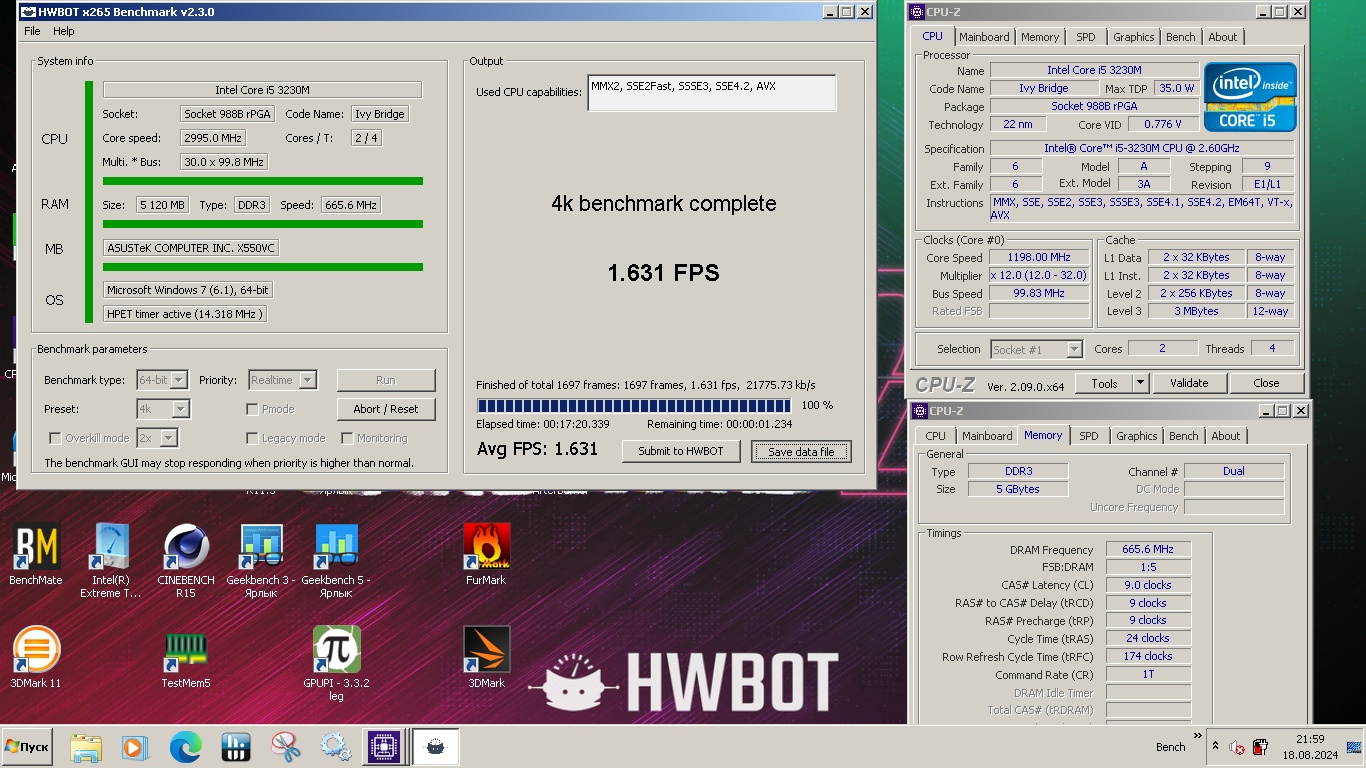This screenshot has width=1366, height=768.
Task: Open gears settings icon in taskbar
Action: (x=335, y=746)
